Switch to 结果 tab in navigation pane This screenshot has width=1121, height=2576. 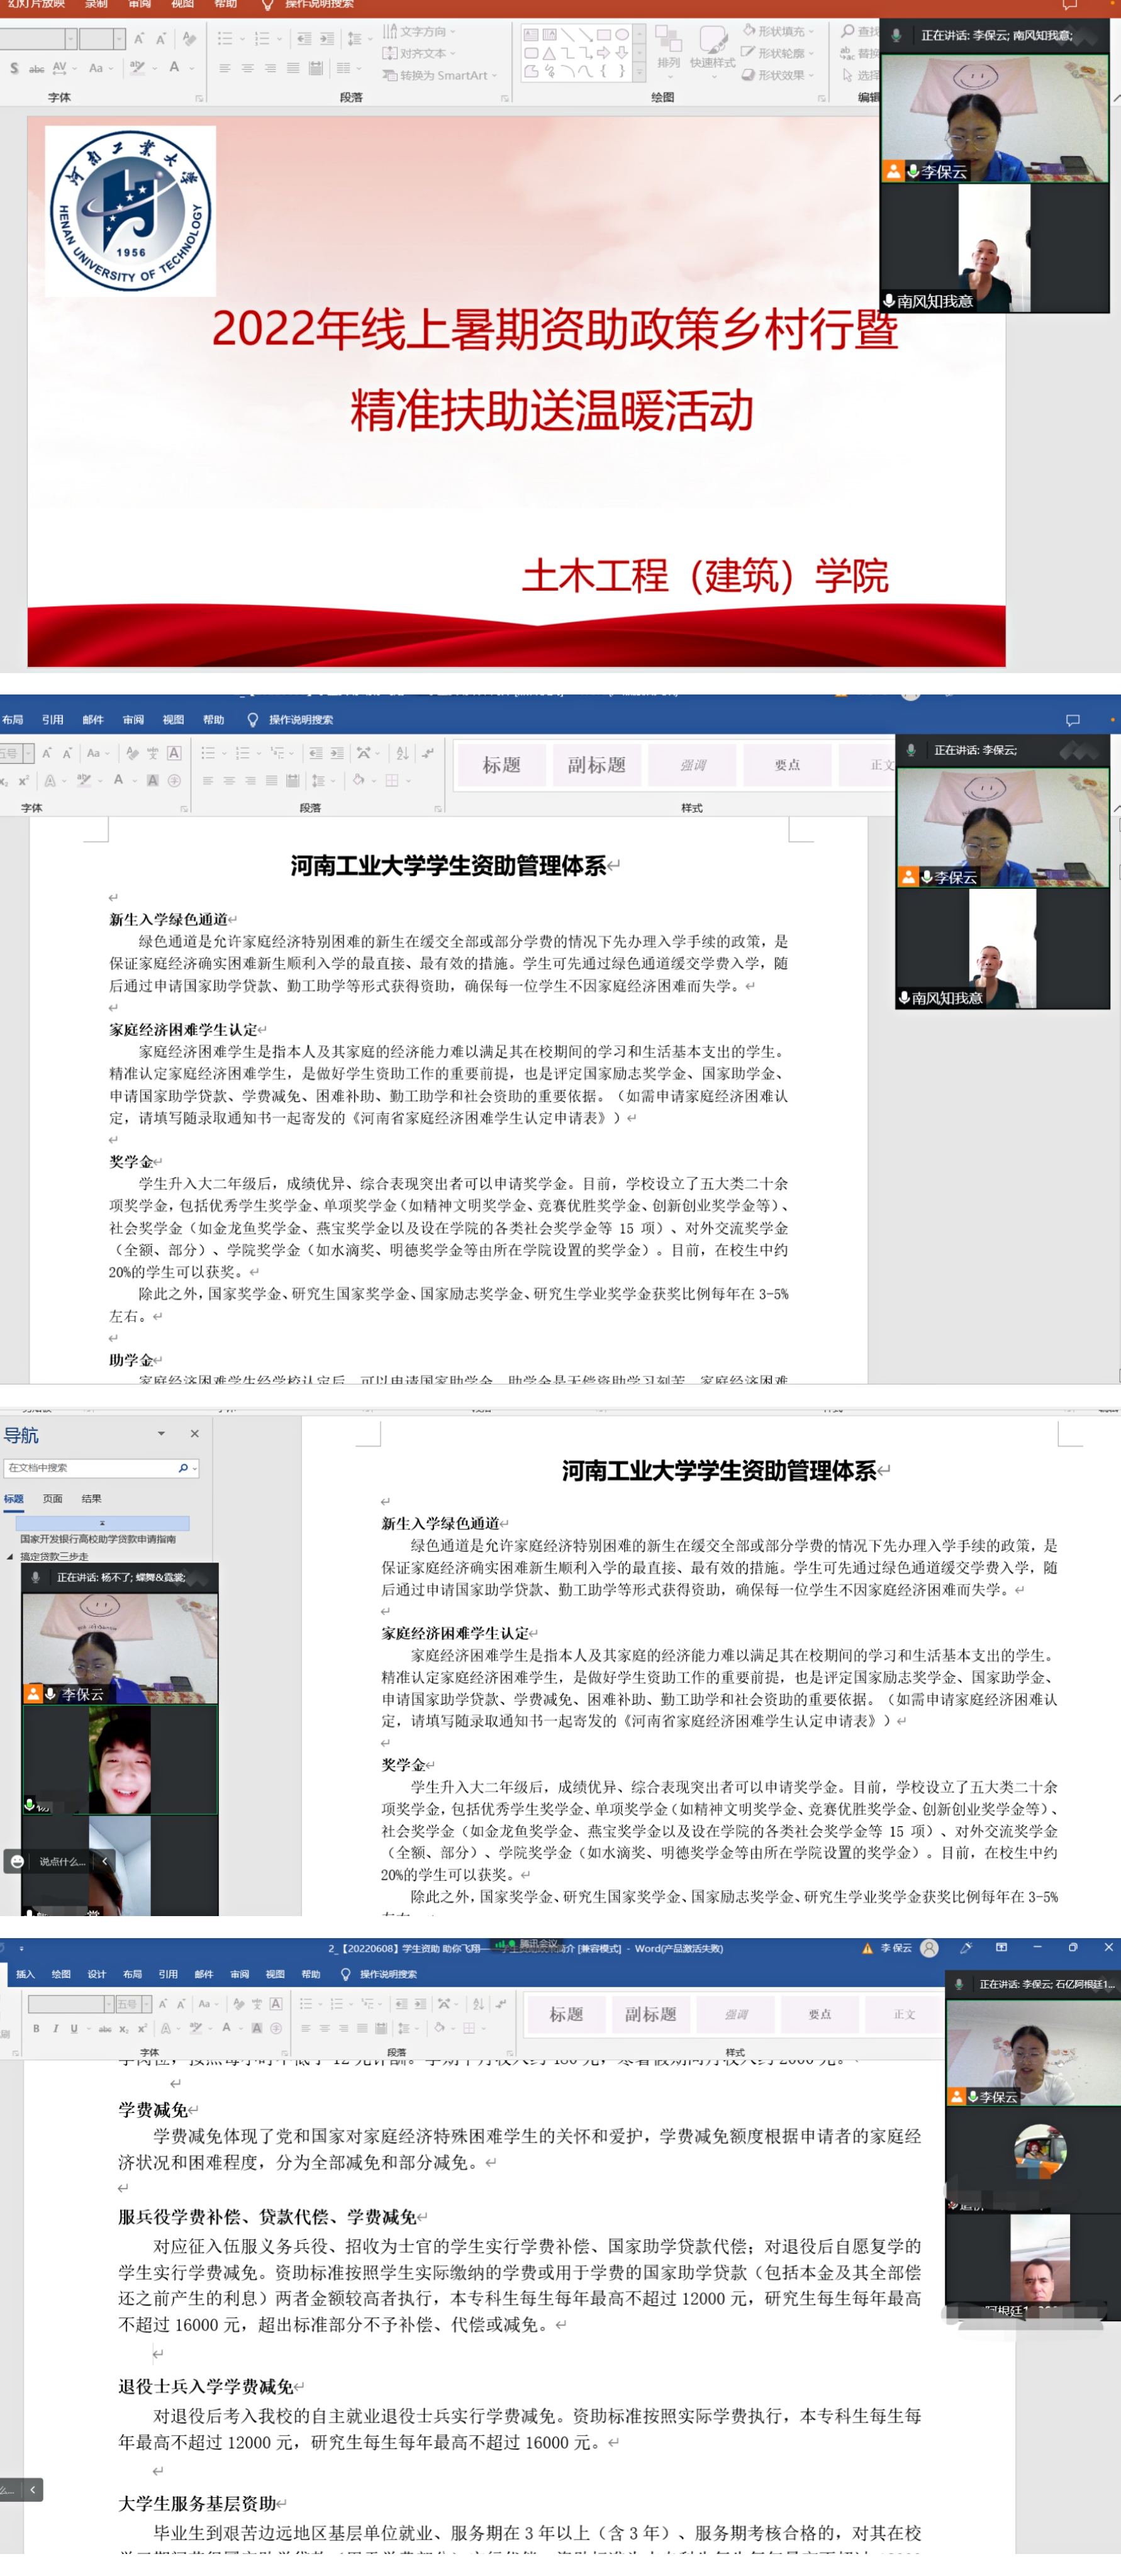pos(92,1499)
